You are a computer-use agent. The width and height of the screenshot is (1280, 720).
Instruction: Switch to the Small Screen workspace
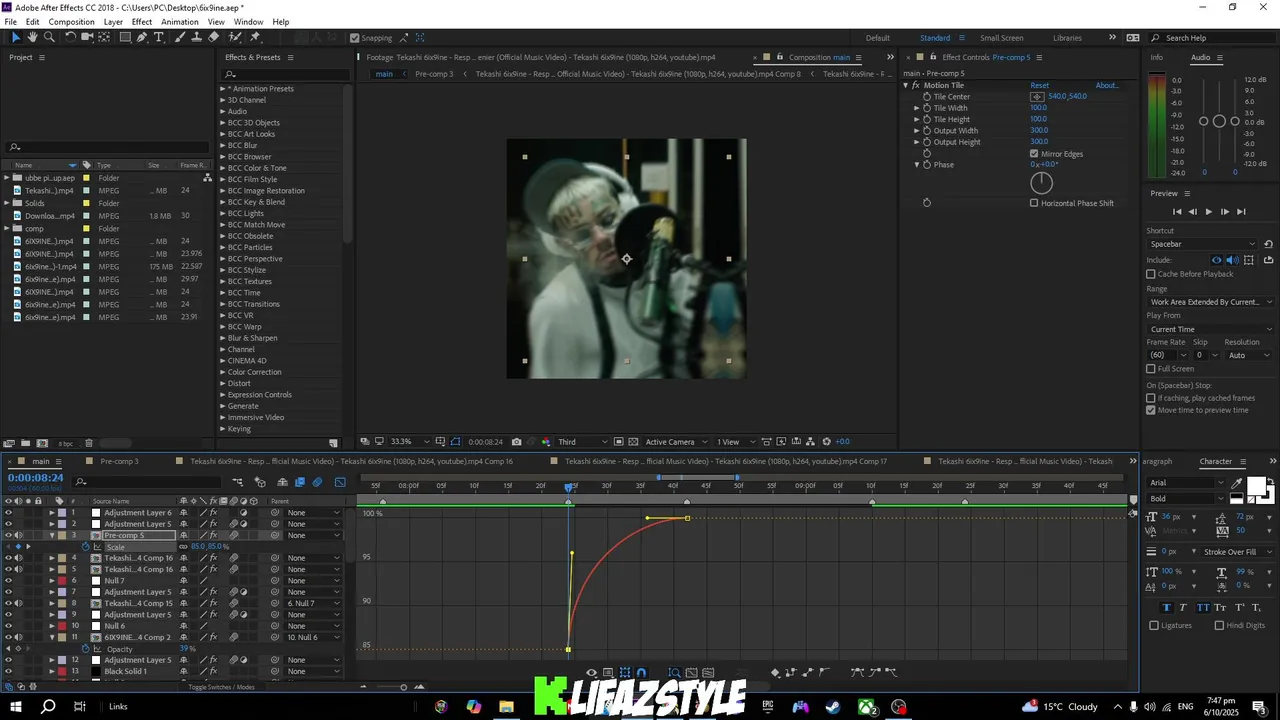(x=1001, y=38)
